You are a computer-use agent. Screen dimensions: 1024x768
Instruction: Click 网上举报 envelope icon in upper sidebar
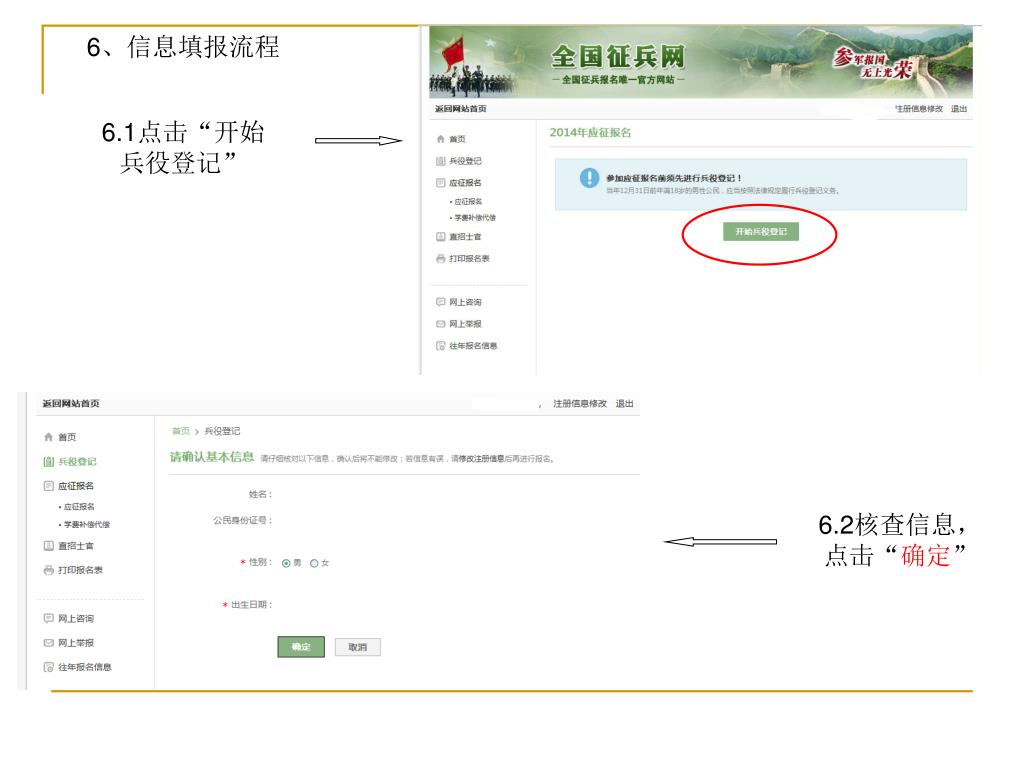pyautogui.click(x=440, y=324)
